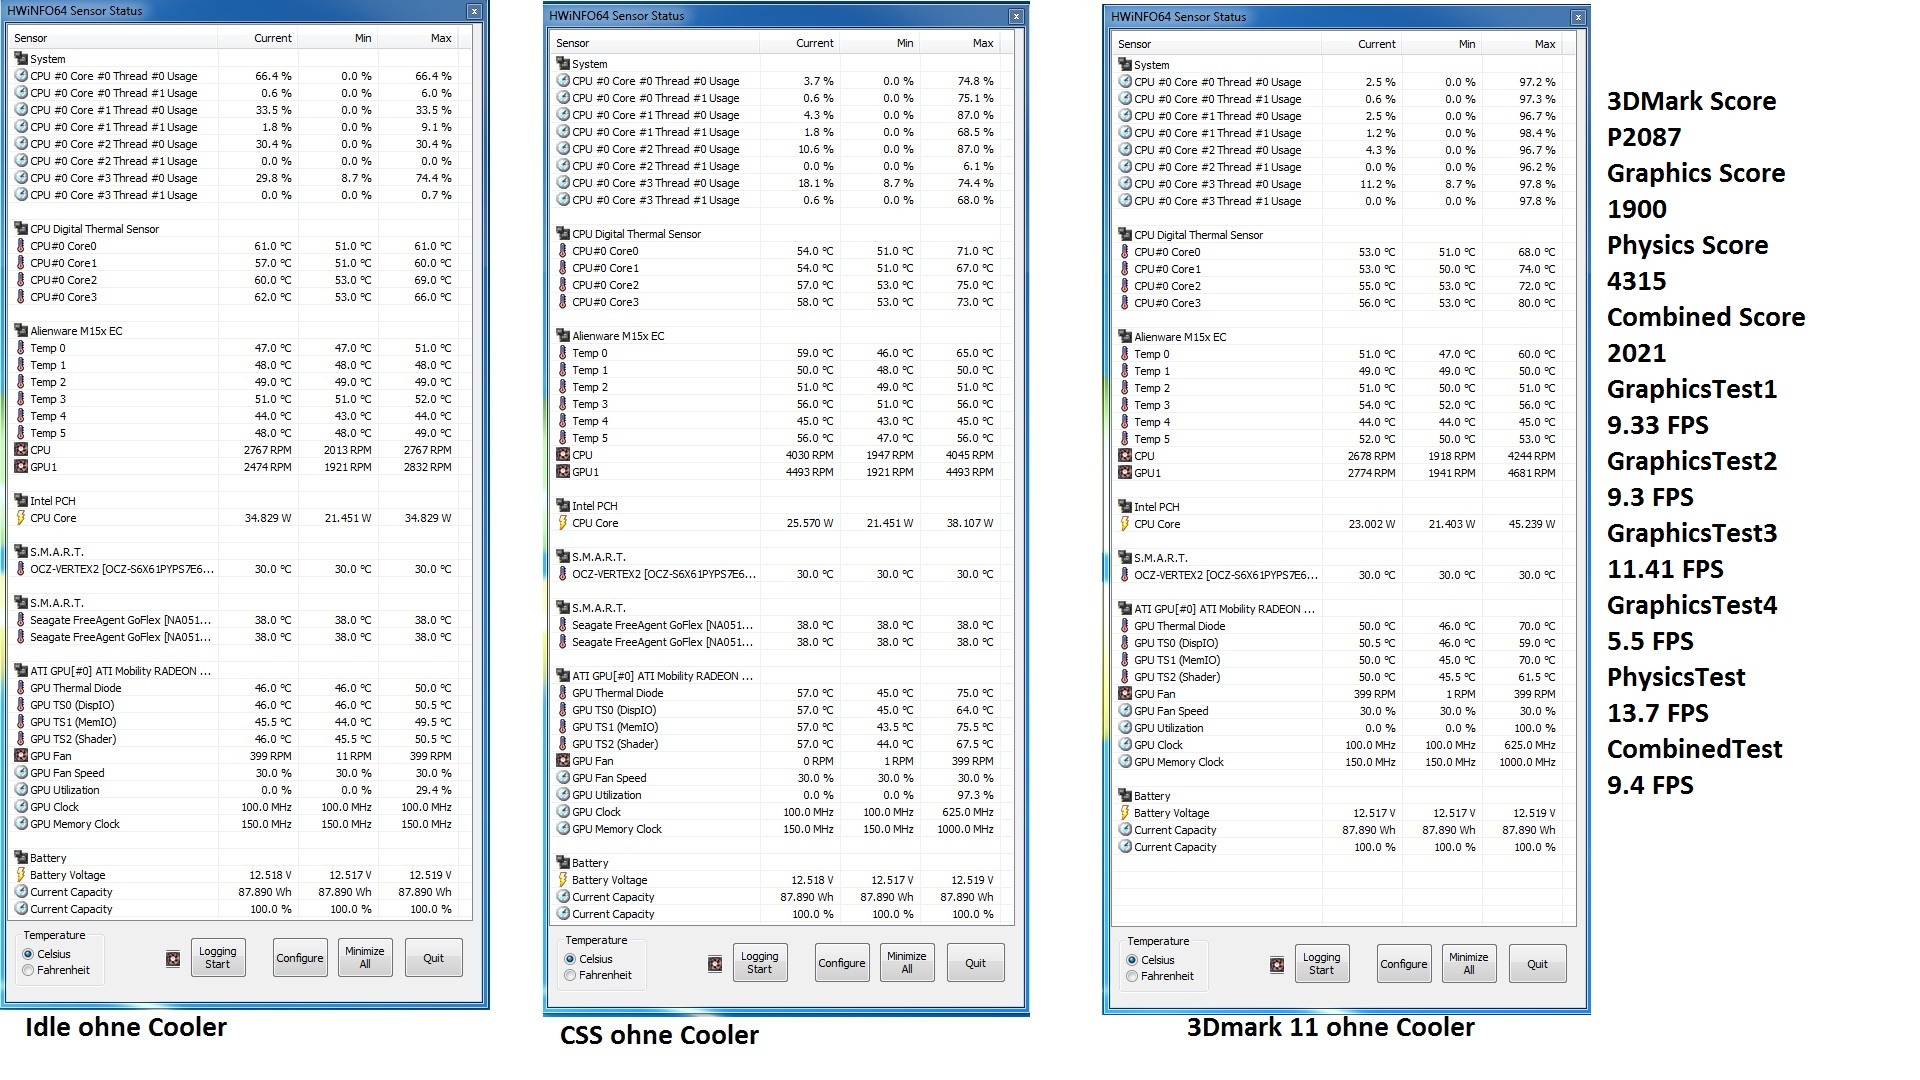Select CPU#0 Core3 row in 3Dmark window
The image size is (1920, 1080).
pyautogui.click(x=1338, y=303)
